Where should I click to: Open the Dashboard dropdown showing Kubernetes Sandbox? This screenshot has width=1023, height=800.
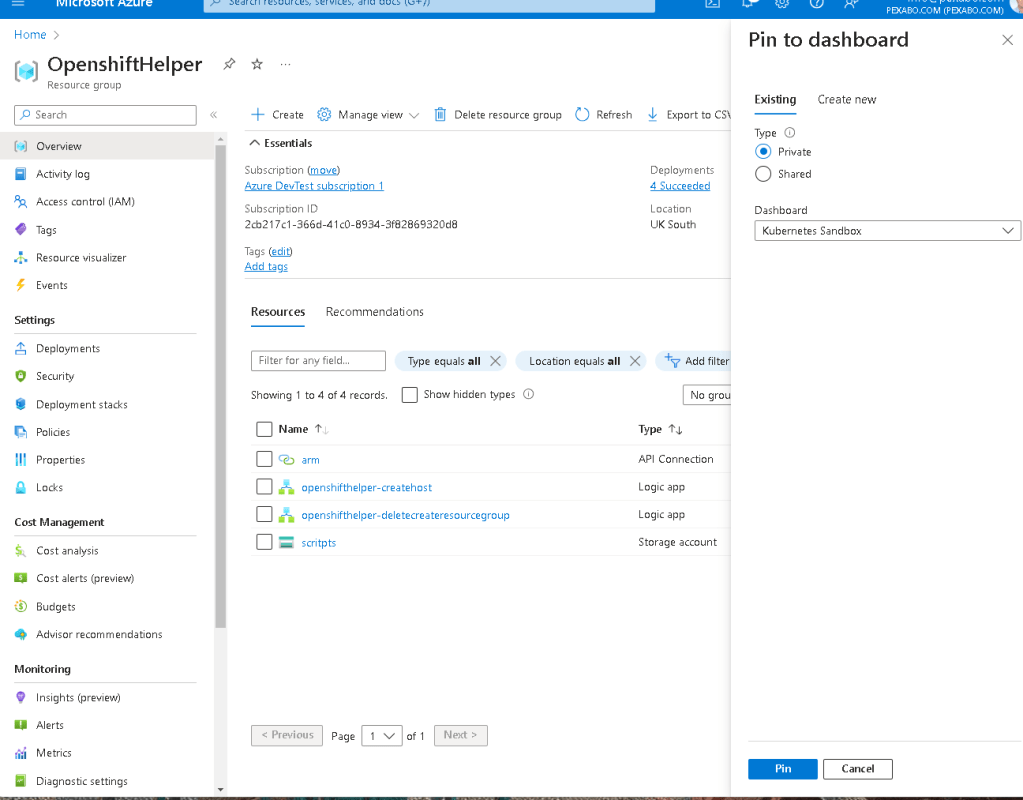pos(887,230)
